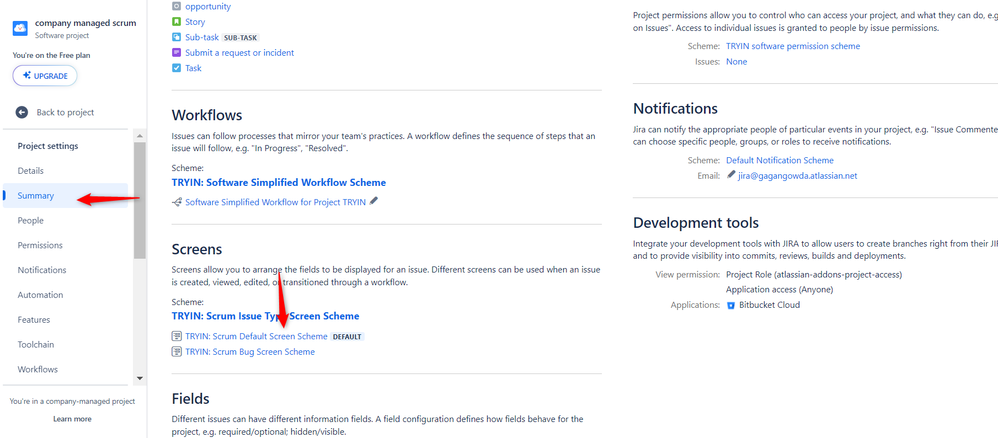Click the Bitbucket Cloud application text
The width and height of the screenshot is (998, 438).
770,305
